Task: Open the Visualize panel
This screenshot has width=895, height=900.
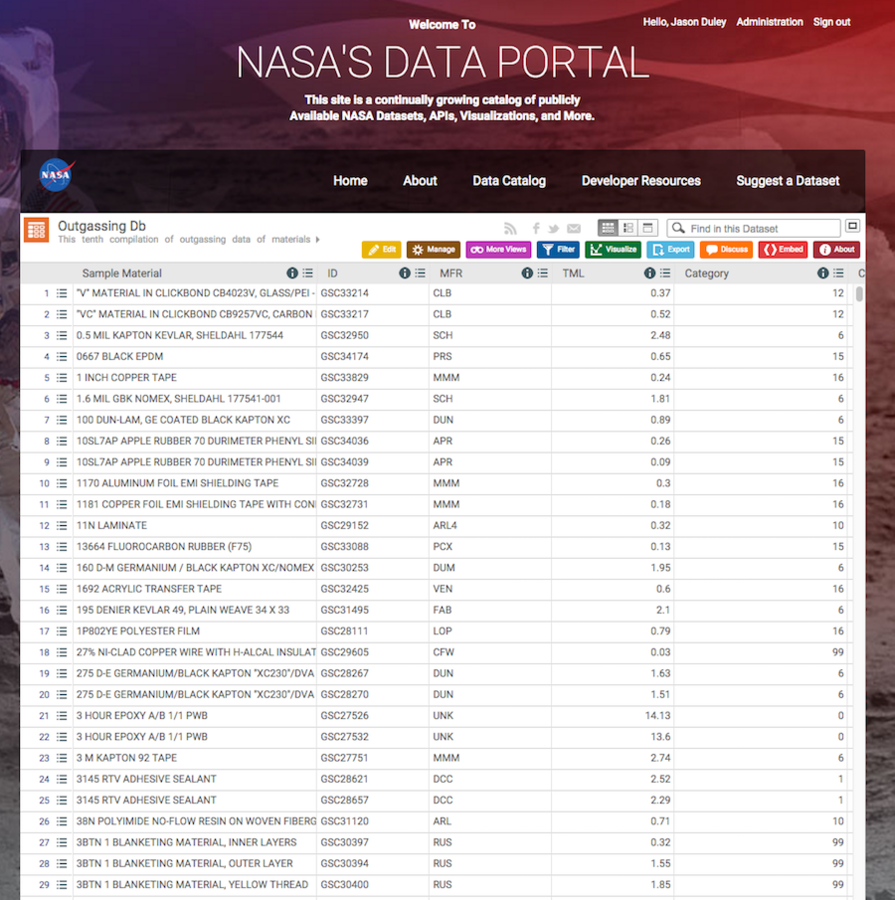Action: tap(613, 250)
